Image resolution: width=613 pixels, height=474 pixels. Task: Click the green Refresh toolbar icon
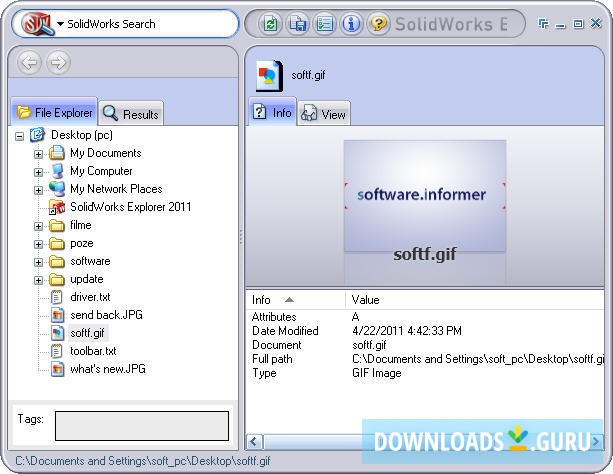tap(270, 24)
